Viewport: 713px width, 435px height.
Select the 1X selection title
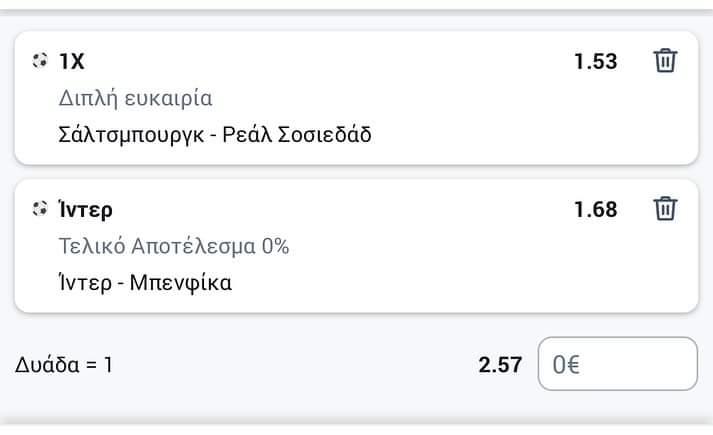click(x=72, y=61)
